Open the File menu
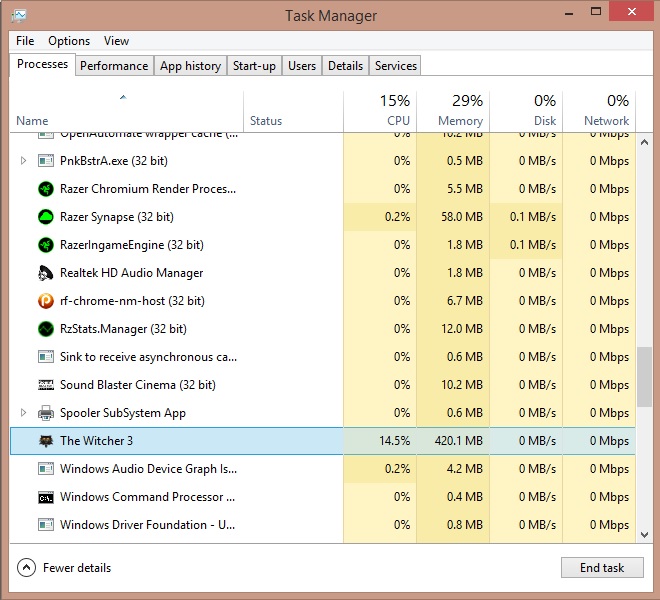The width and height of the screenshot is (660, 600). 25,41
